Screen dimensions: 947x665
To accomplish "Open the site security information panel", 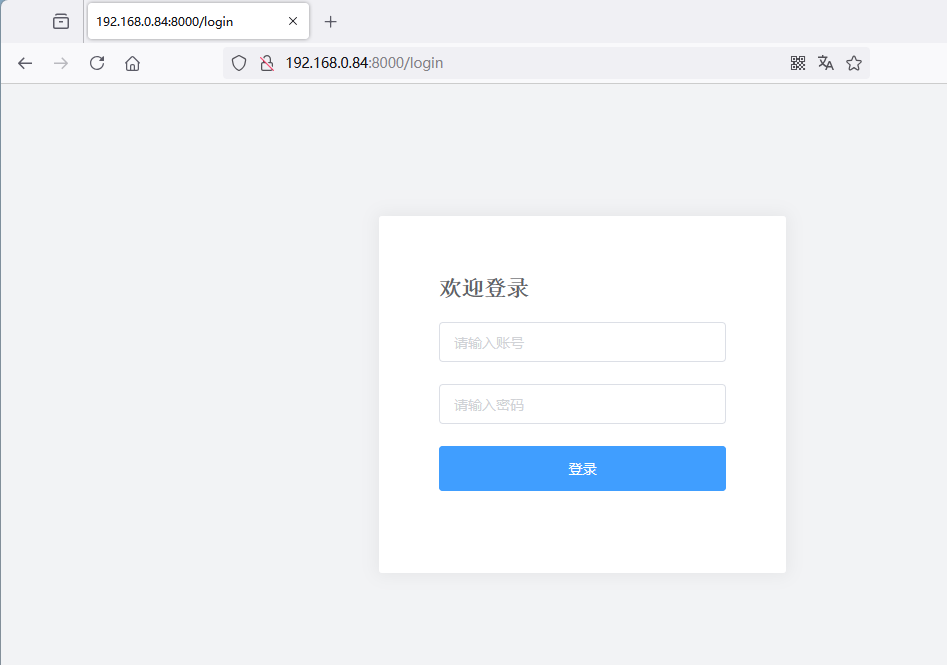I will [x=266, y=62].
